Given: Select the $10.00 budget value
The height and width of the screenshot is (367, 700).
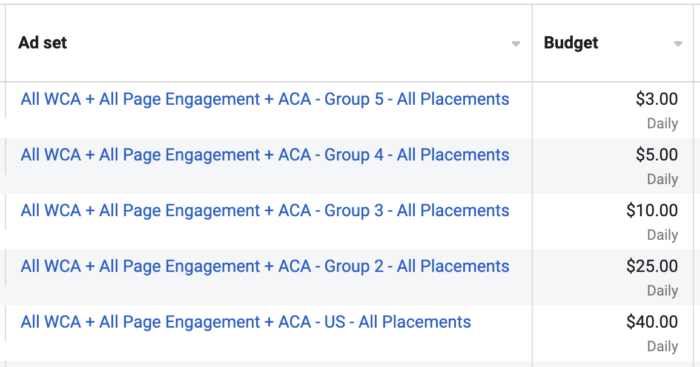Looking at the screenshot, I should click(x=652, y=211).
